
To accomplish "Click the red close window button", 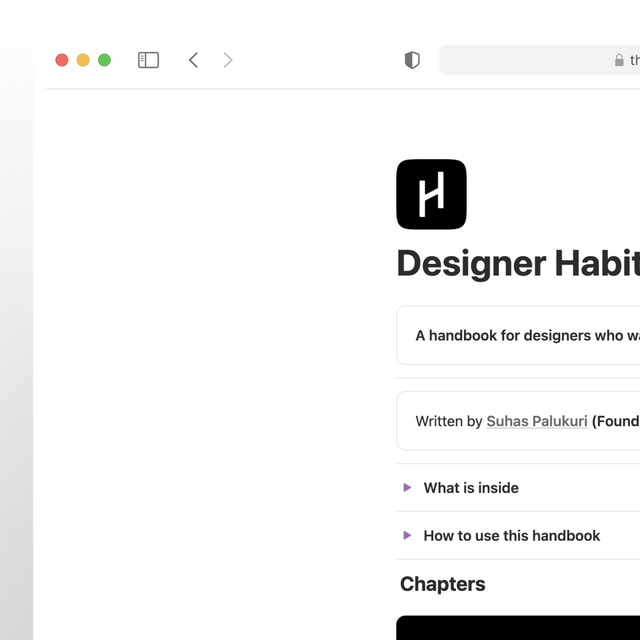I will pos(62,60).
